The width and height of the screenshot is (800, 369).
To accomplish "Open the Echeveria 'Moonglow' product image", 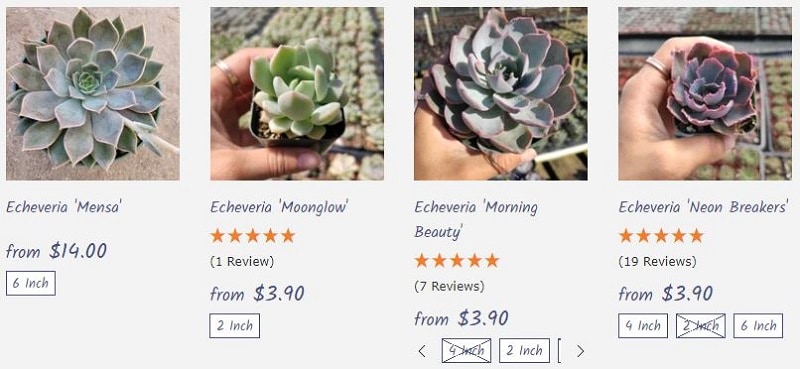I will [x=297, y=94].
